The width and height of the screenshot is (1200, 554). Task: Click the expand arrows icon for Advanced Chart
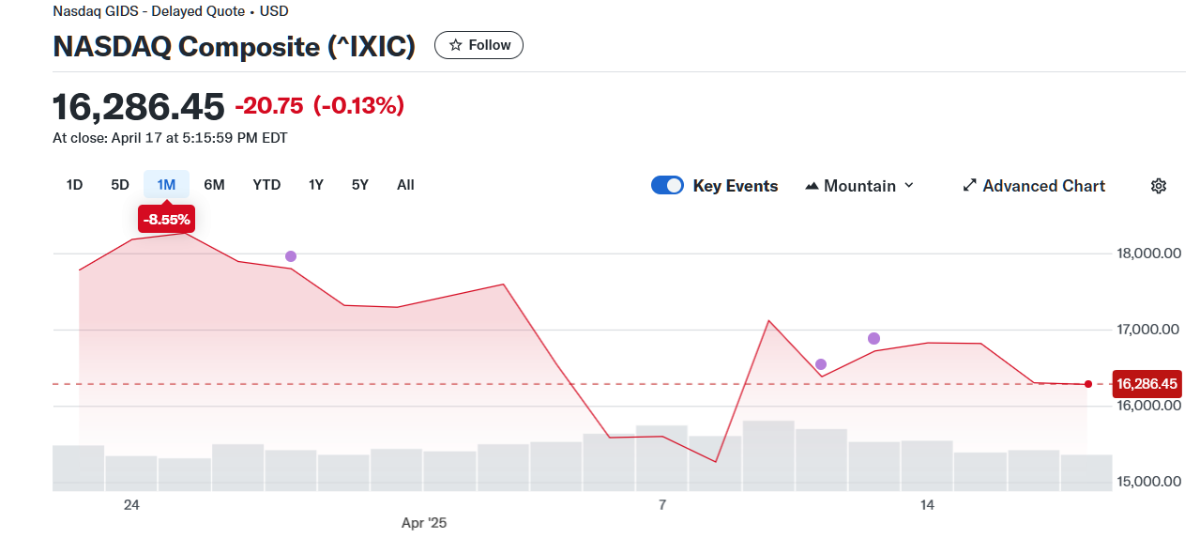point(969,186)
